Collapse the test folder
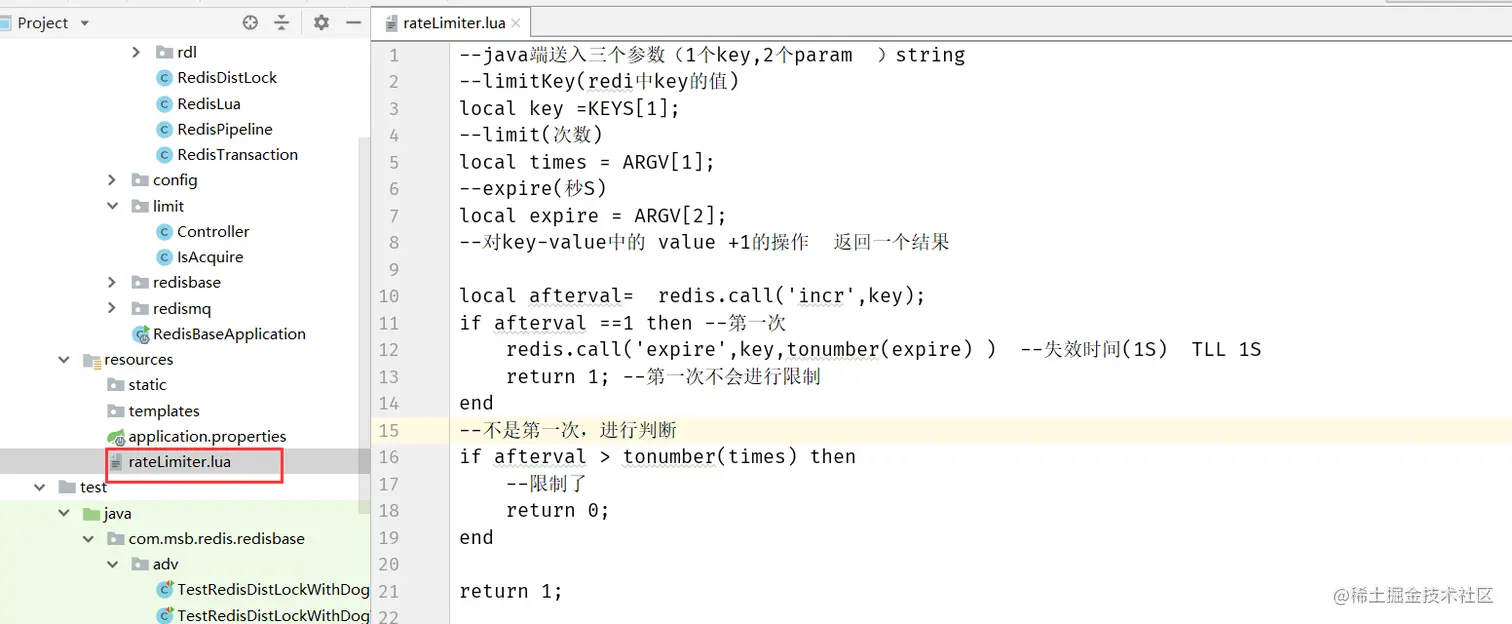1512x624 pixels. click(40, 487)
